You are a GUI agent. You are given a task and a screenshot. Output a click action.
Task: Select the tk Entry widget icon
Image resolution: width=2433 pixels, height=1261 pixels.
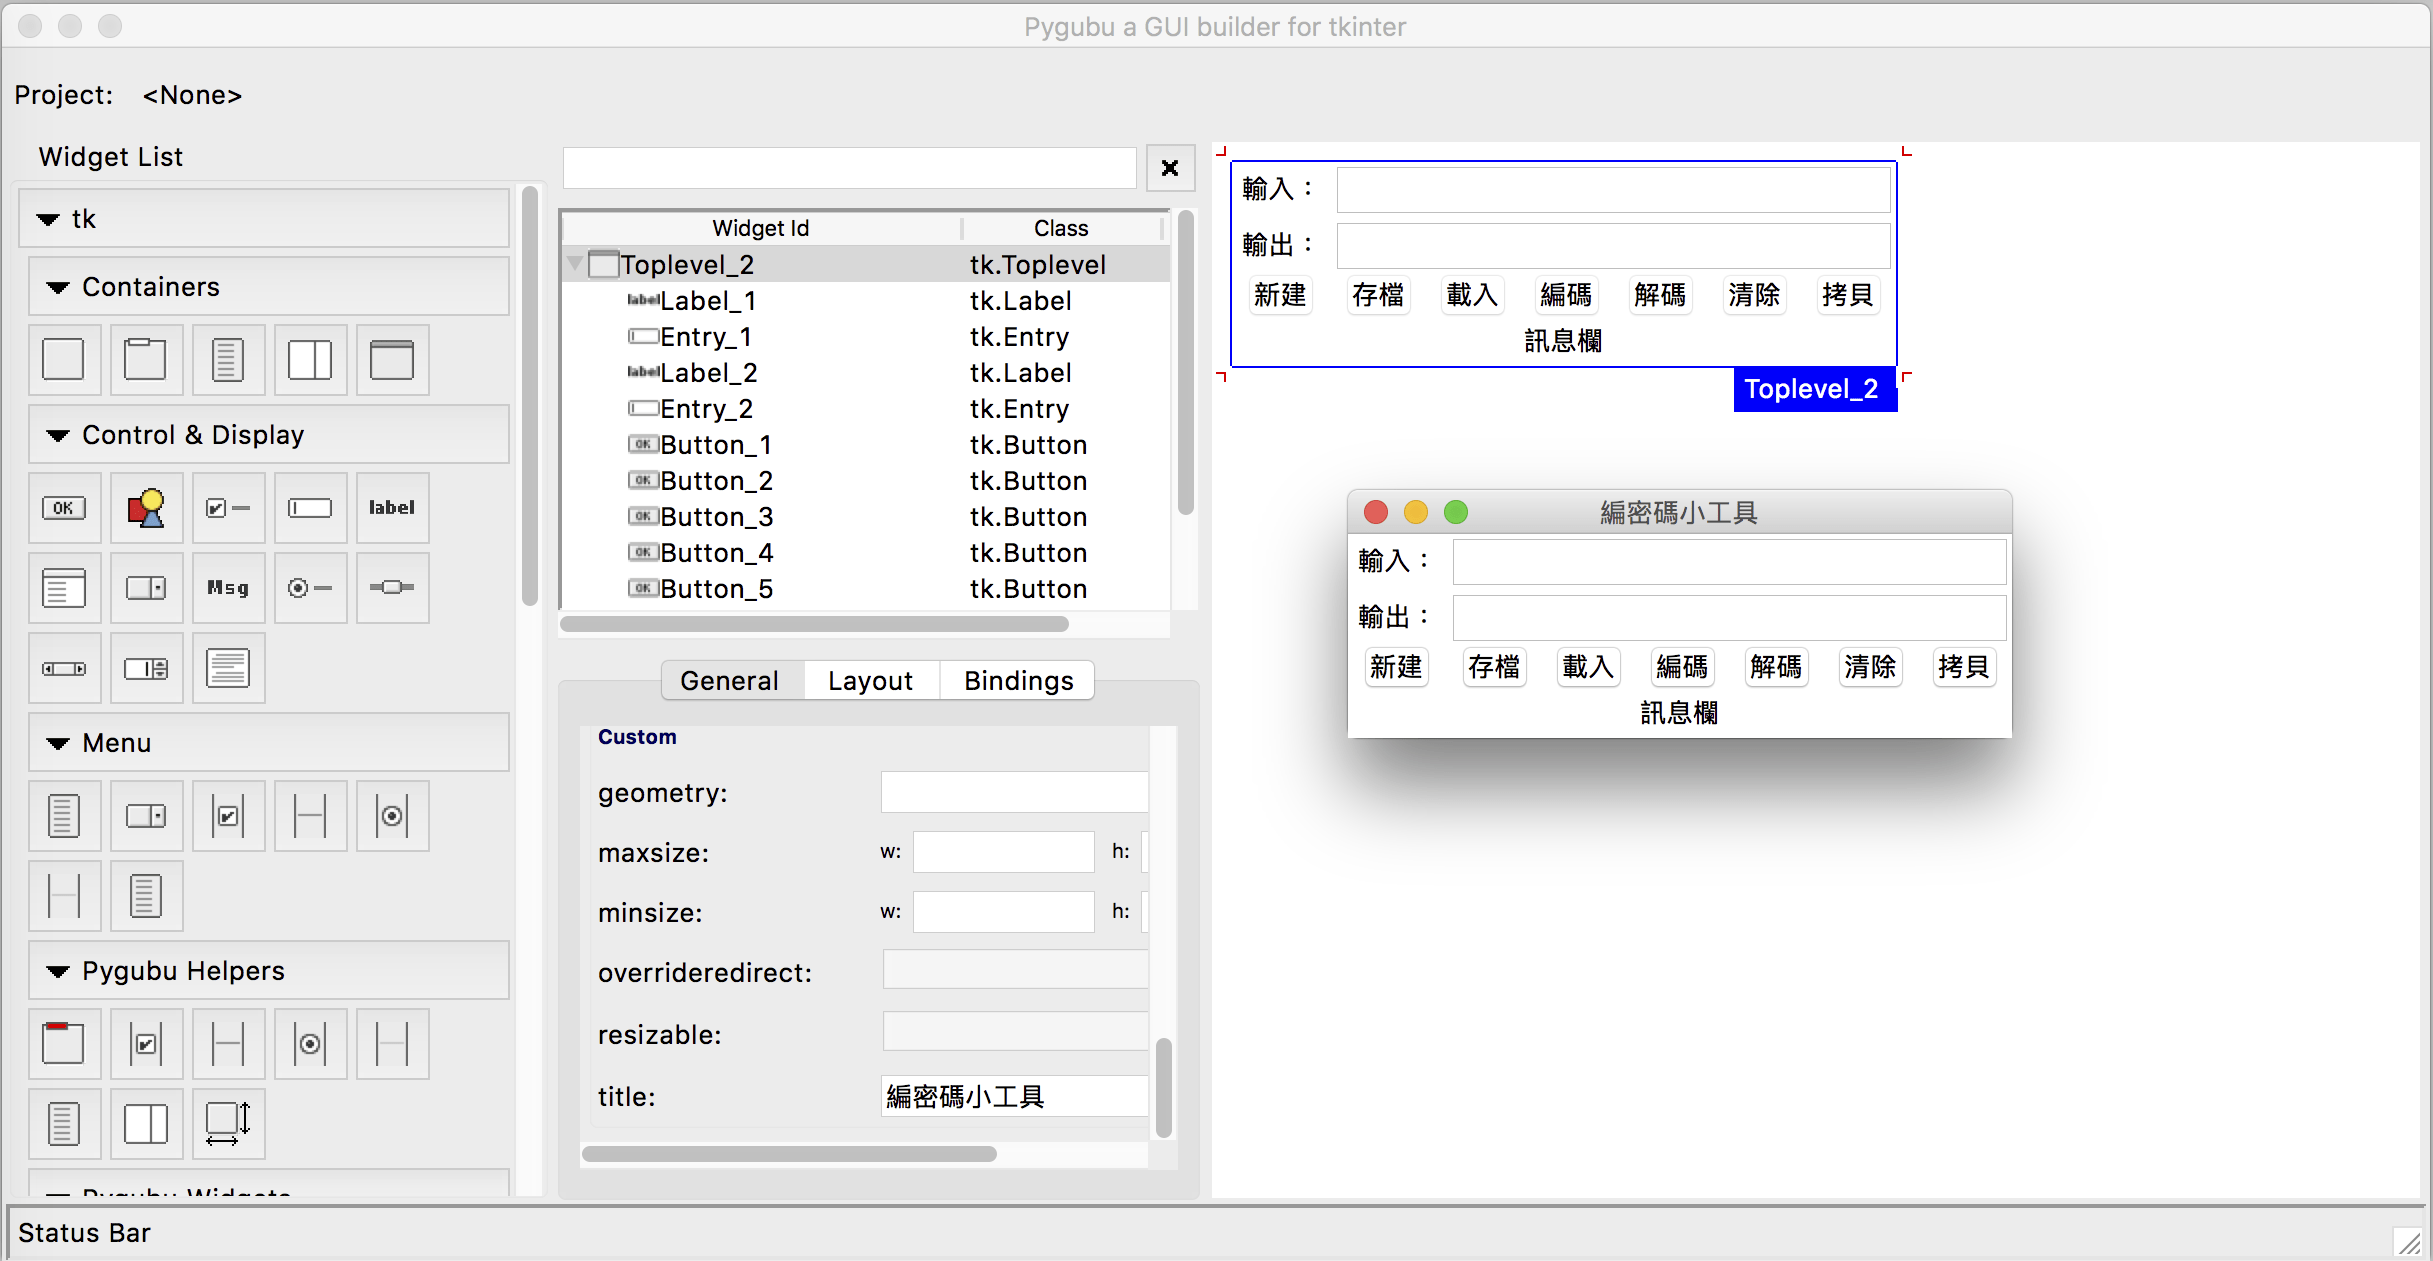[x=310, y=508]
